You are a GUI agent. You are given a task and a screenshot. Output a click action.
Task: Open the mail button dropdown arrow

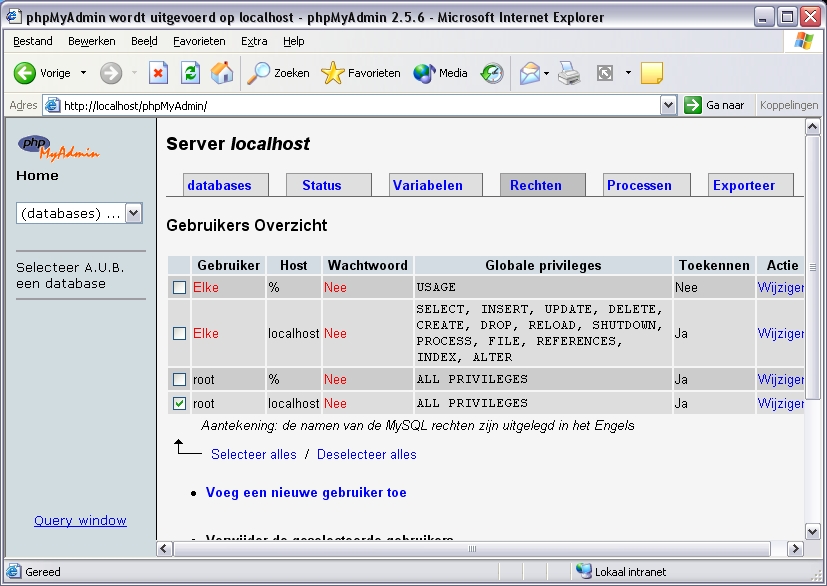coord(546,73)
